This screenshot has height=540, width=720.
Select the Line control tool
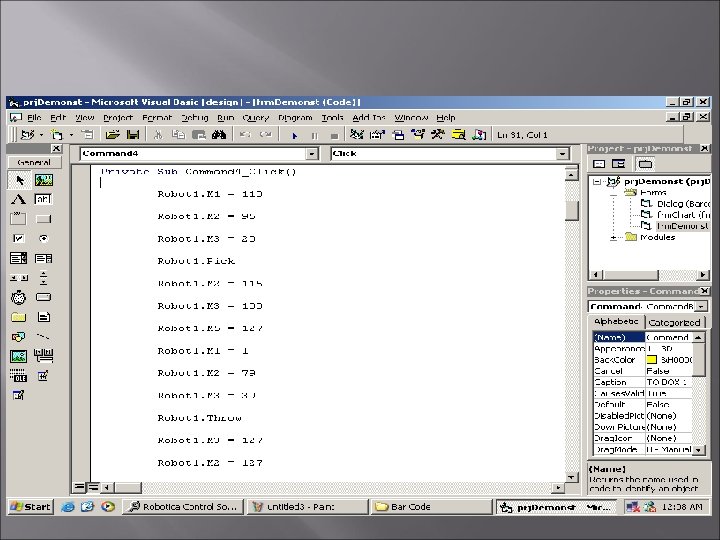(43, 337)
